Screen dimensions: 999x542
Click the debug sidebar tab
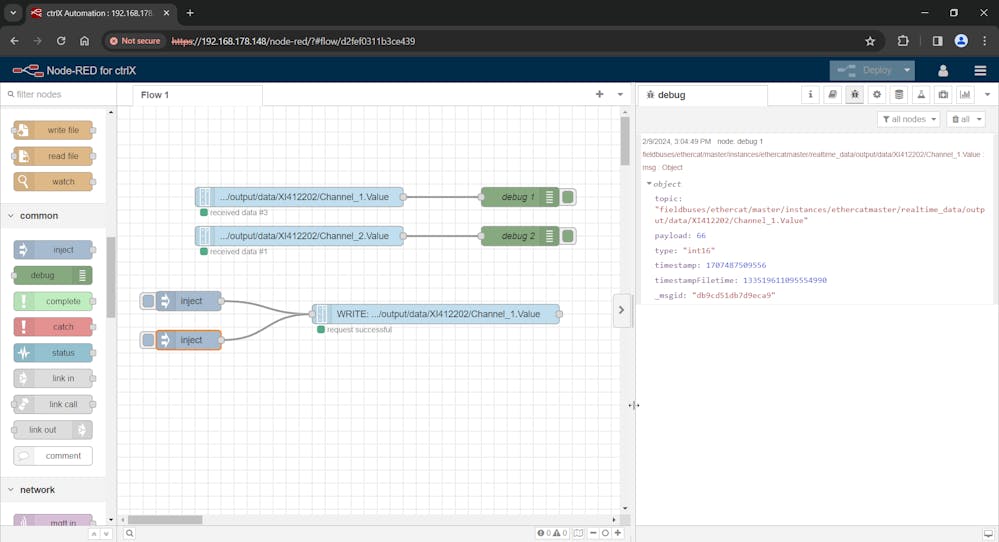[671, 95]
